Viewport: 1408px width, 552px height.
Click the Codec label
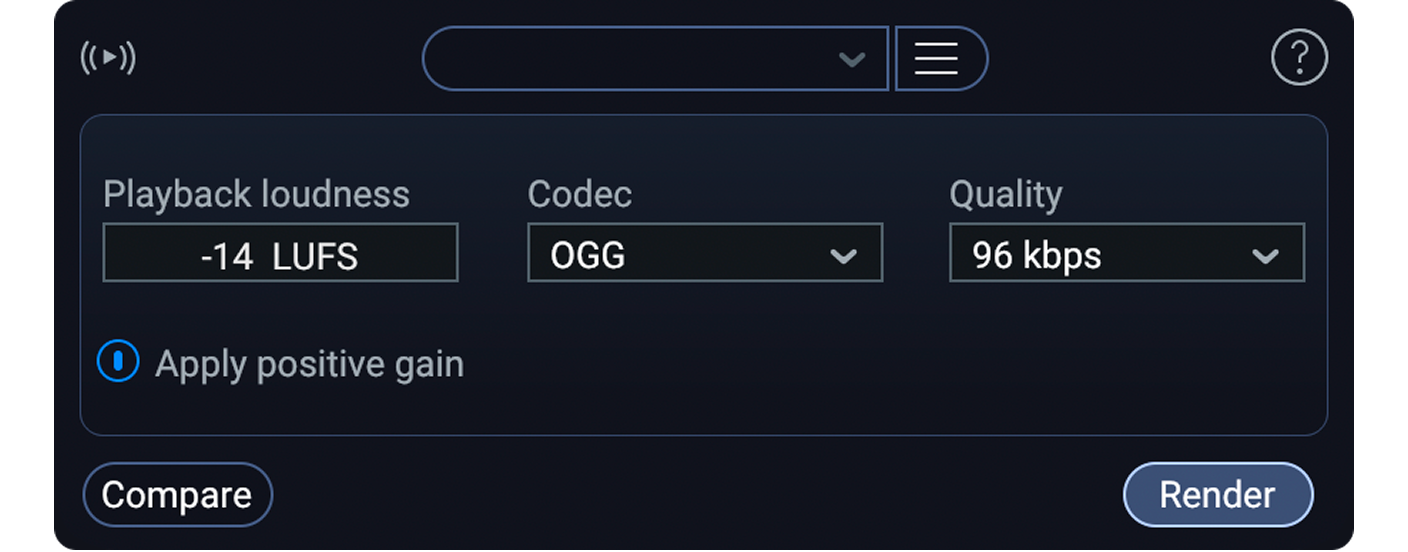tap(579, 194)
